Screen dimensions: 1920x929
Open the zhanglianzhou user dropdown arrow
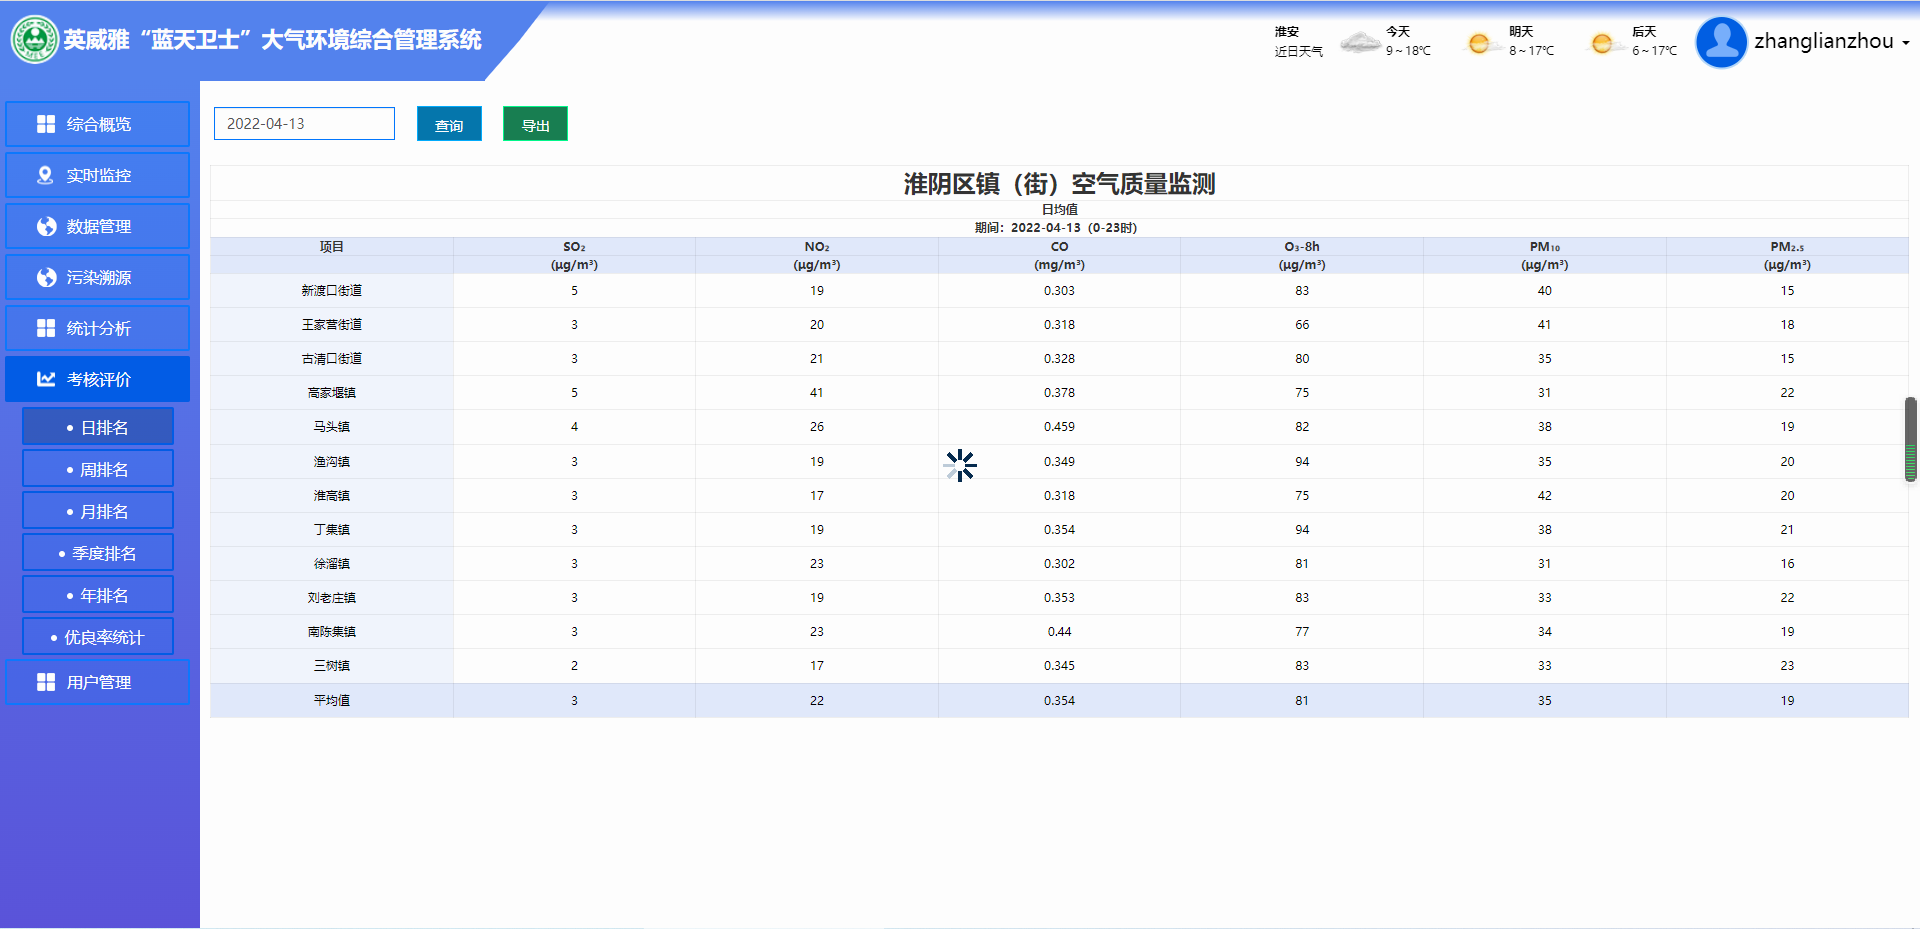(1905, 43)
